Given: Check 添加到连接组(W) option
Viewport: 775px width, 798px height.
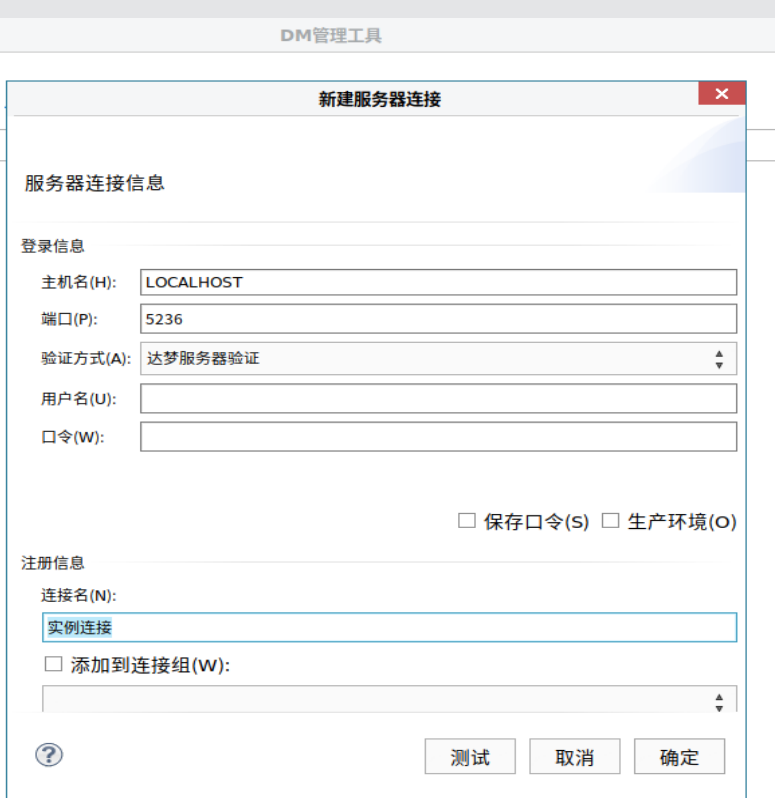Looking at the screenshot, I should [53, 664].
